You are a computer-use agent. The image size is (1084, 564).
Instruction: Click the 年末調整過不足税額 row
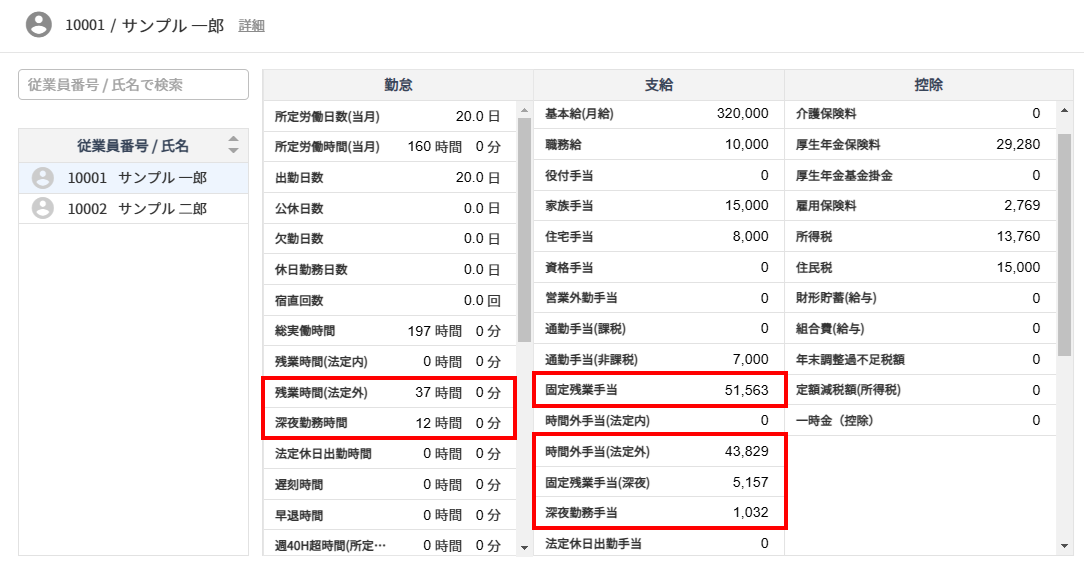920,359
